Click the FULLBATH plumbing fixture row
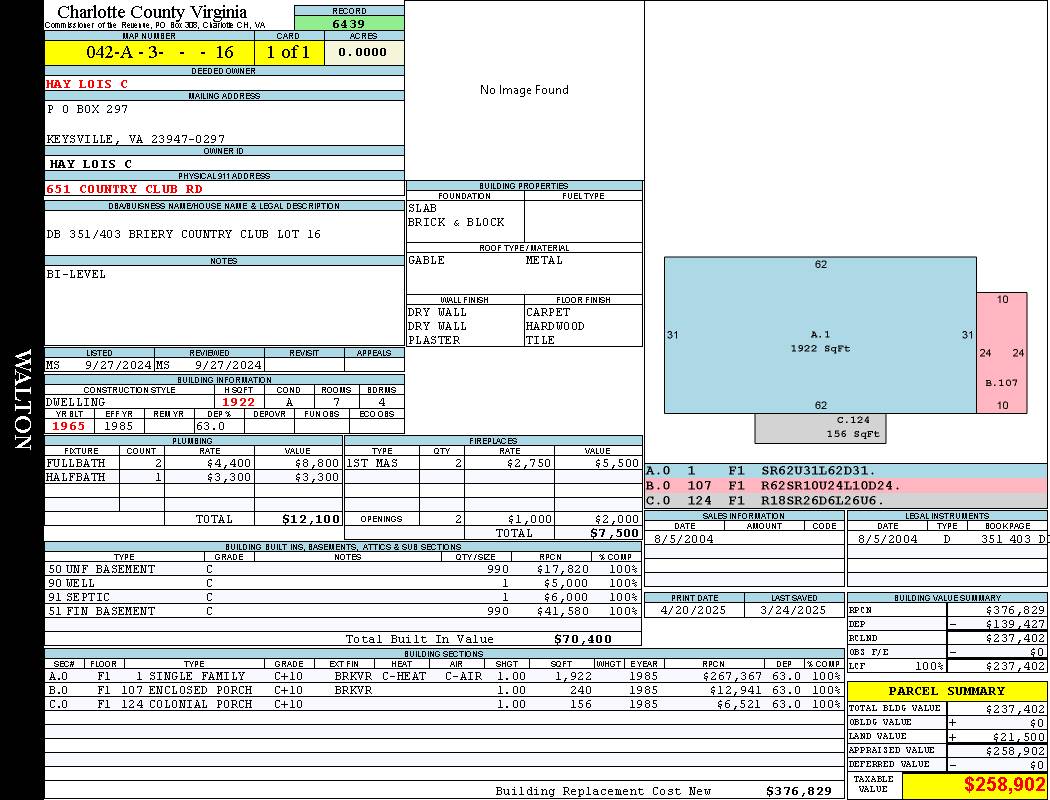Viewport: 1050px width, 800px height. tap(194, 463)
